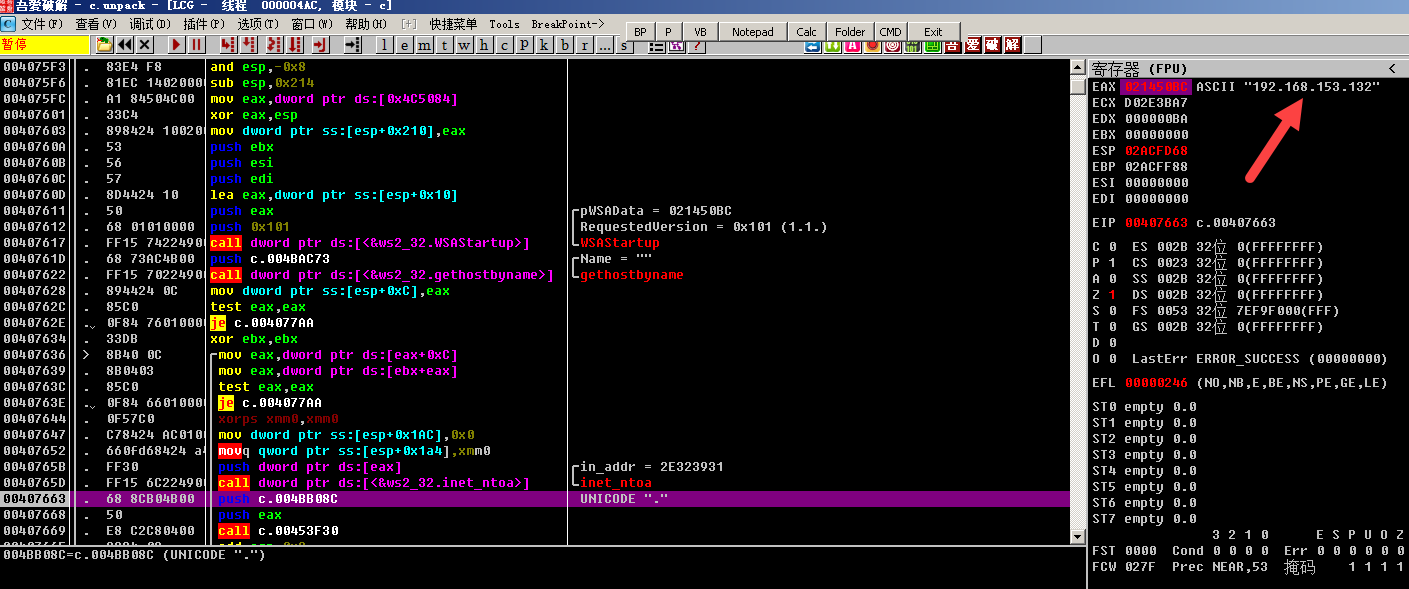Open the Log window via the 'l' icon
1409x589 pixels.
point(386,45)
